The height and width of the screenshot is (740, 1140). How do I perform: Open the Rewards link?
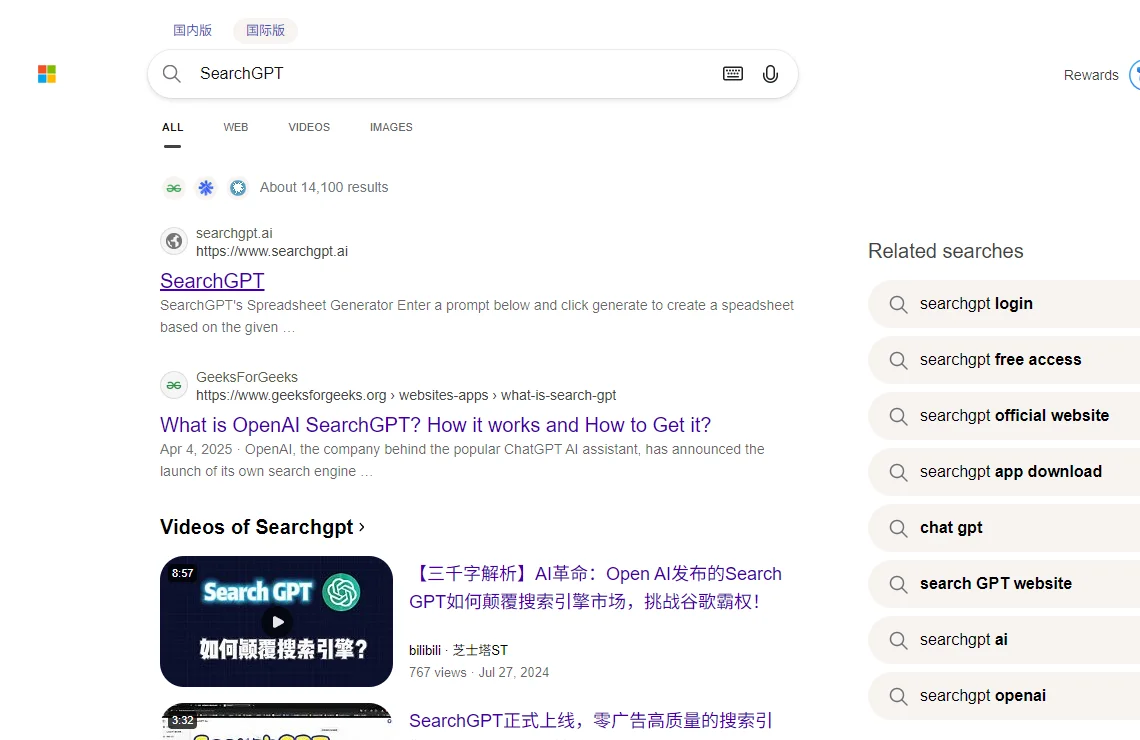(1091, 75)
